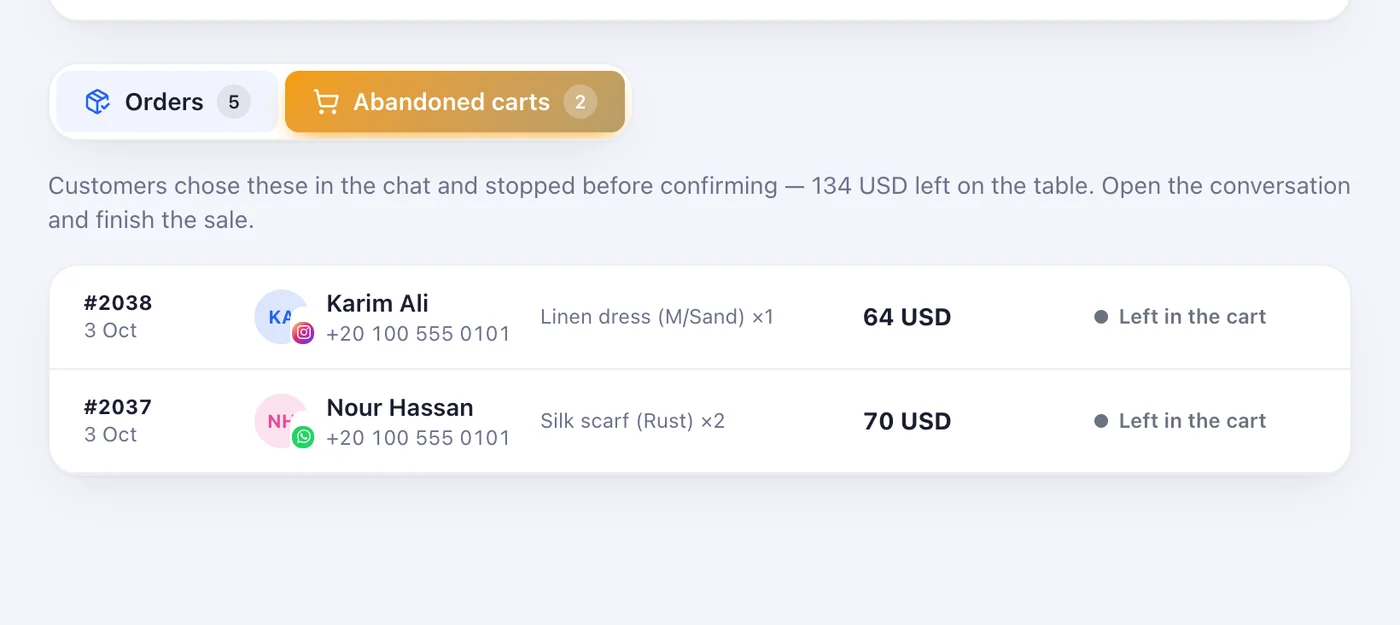Screen dimensions: 1400x625
Task: Click the Orders package icon
Action: (97, 102)
